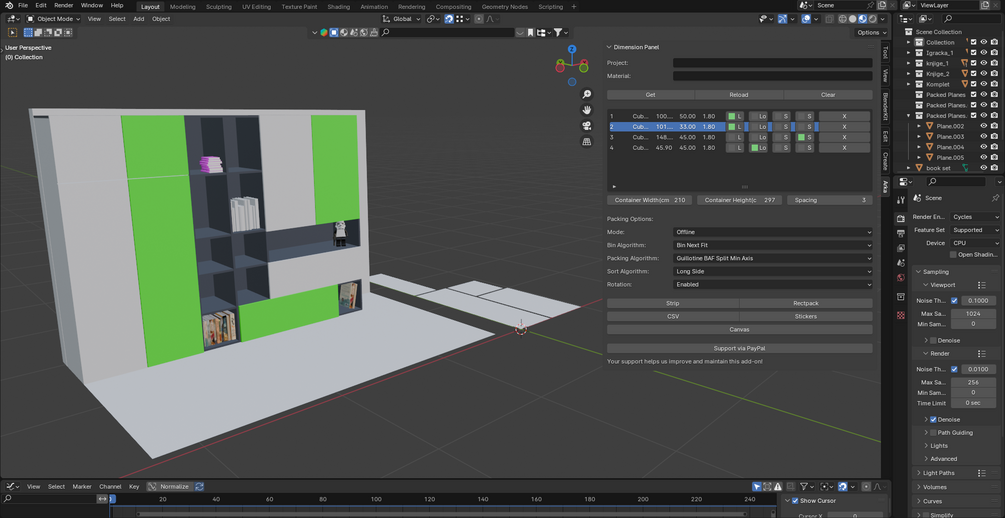Click the pan hand icon in viewport
1005x518 pixels.
[587, 110]
